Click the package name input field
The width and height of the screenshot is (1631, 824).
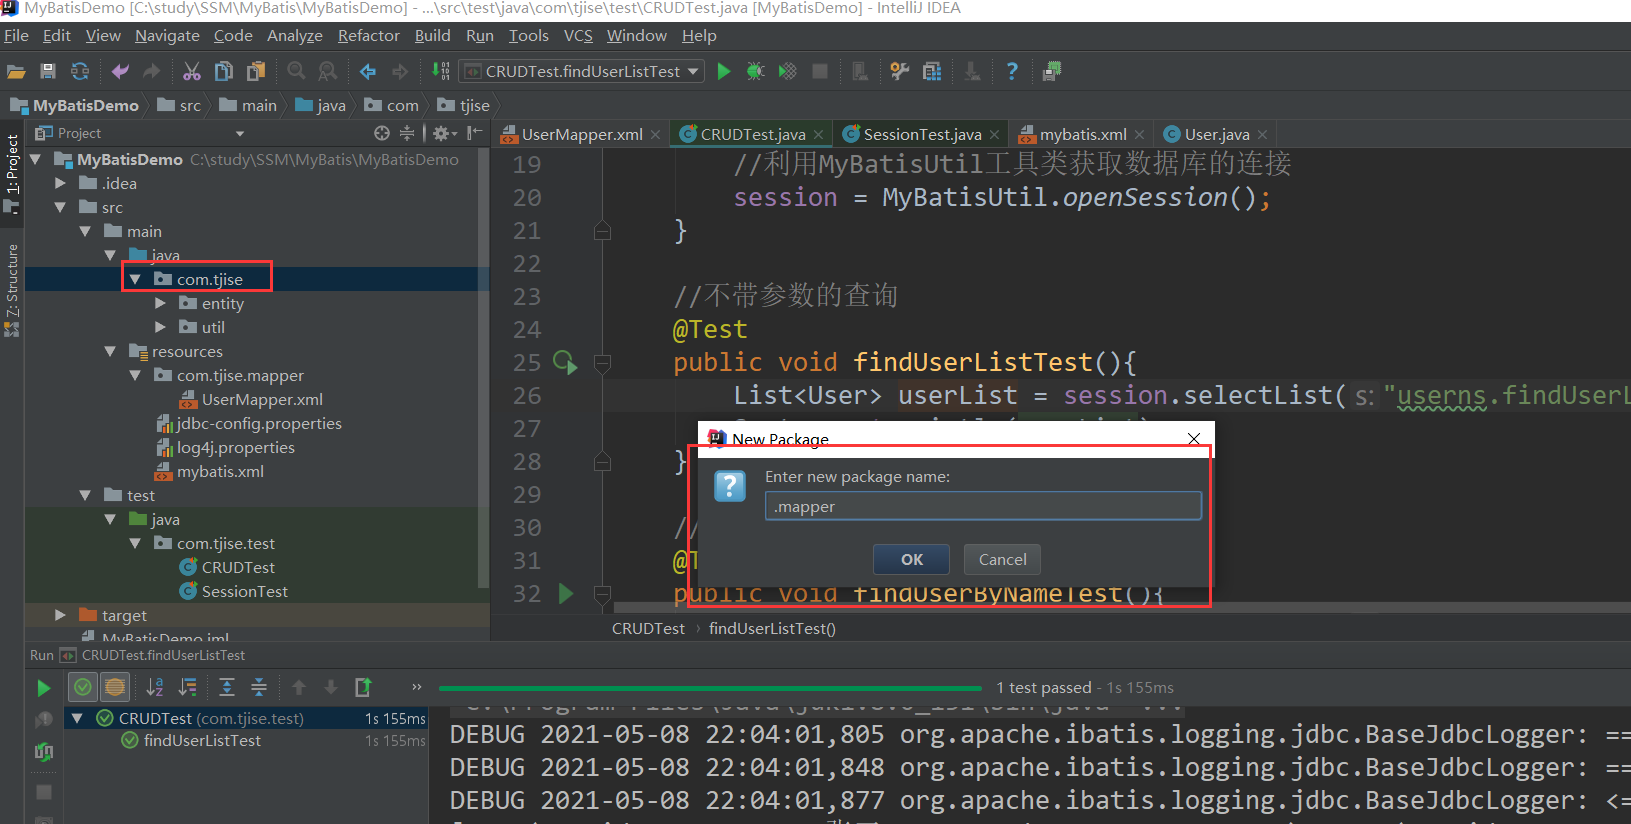tap(983, 506)
